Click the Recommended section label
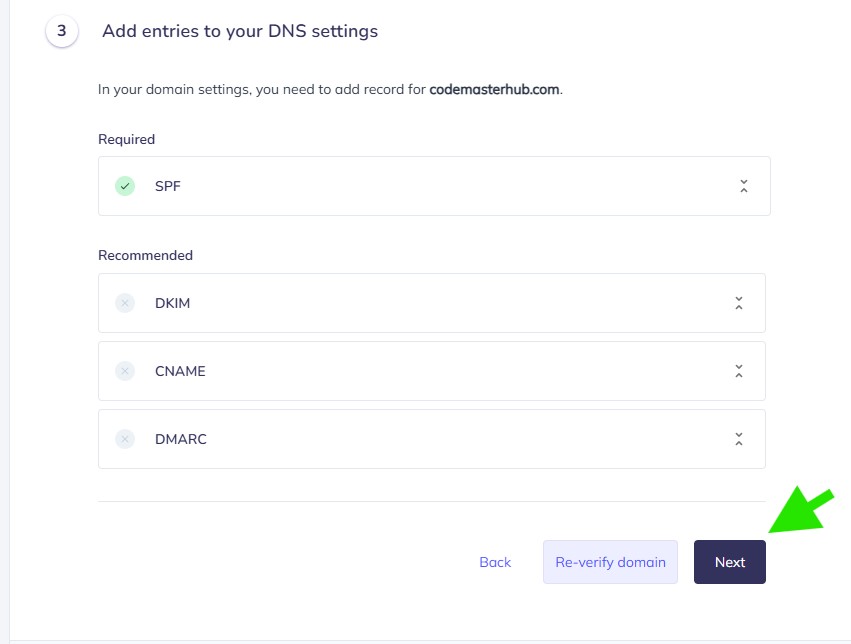 click(145, 255)
